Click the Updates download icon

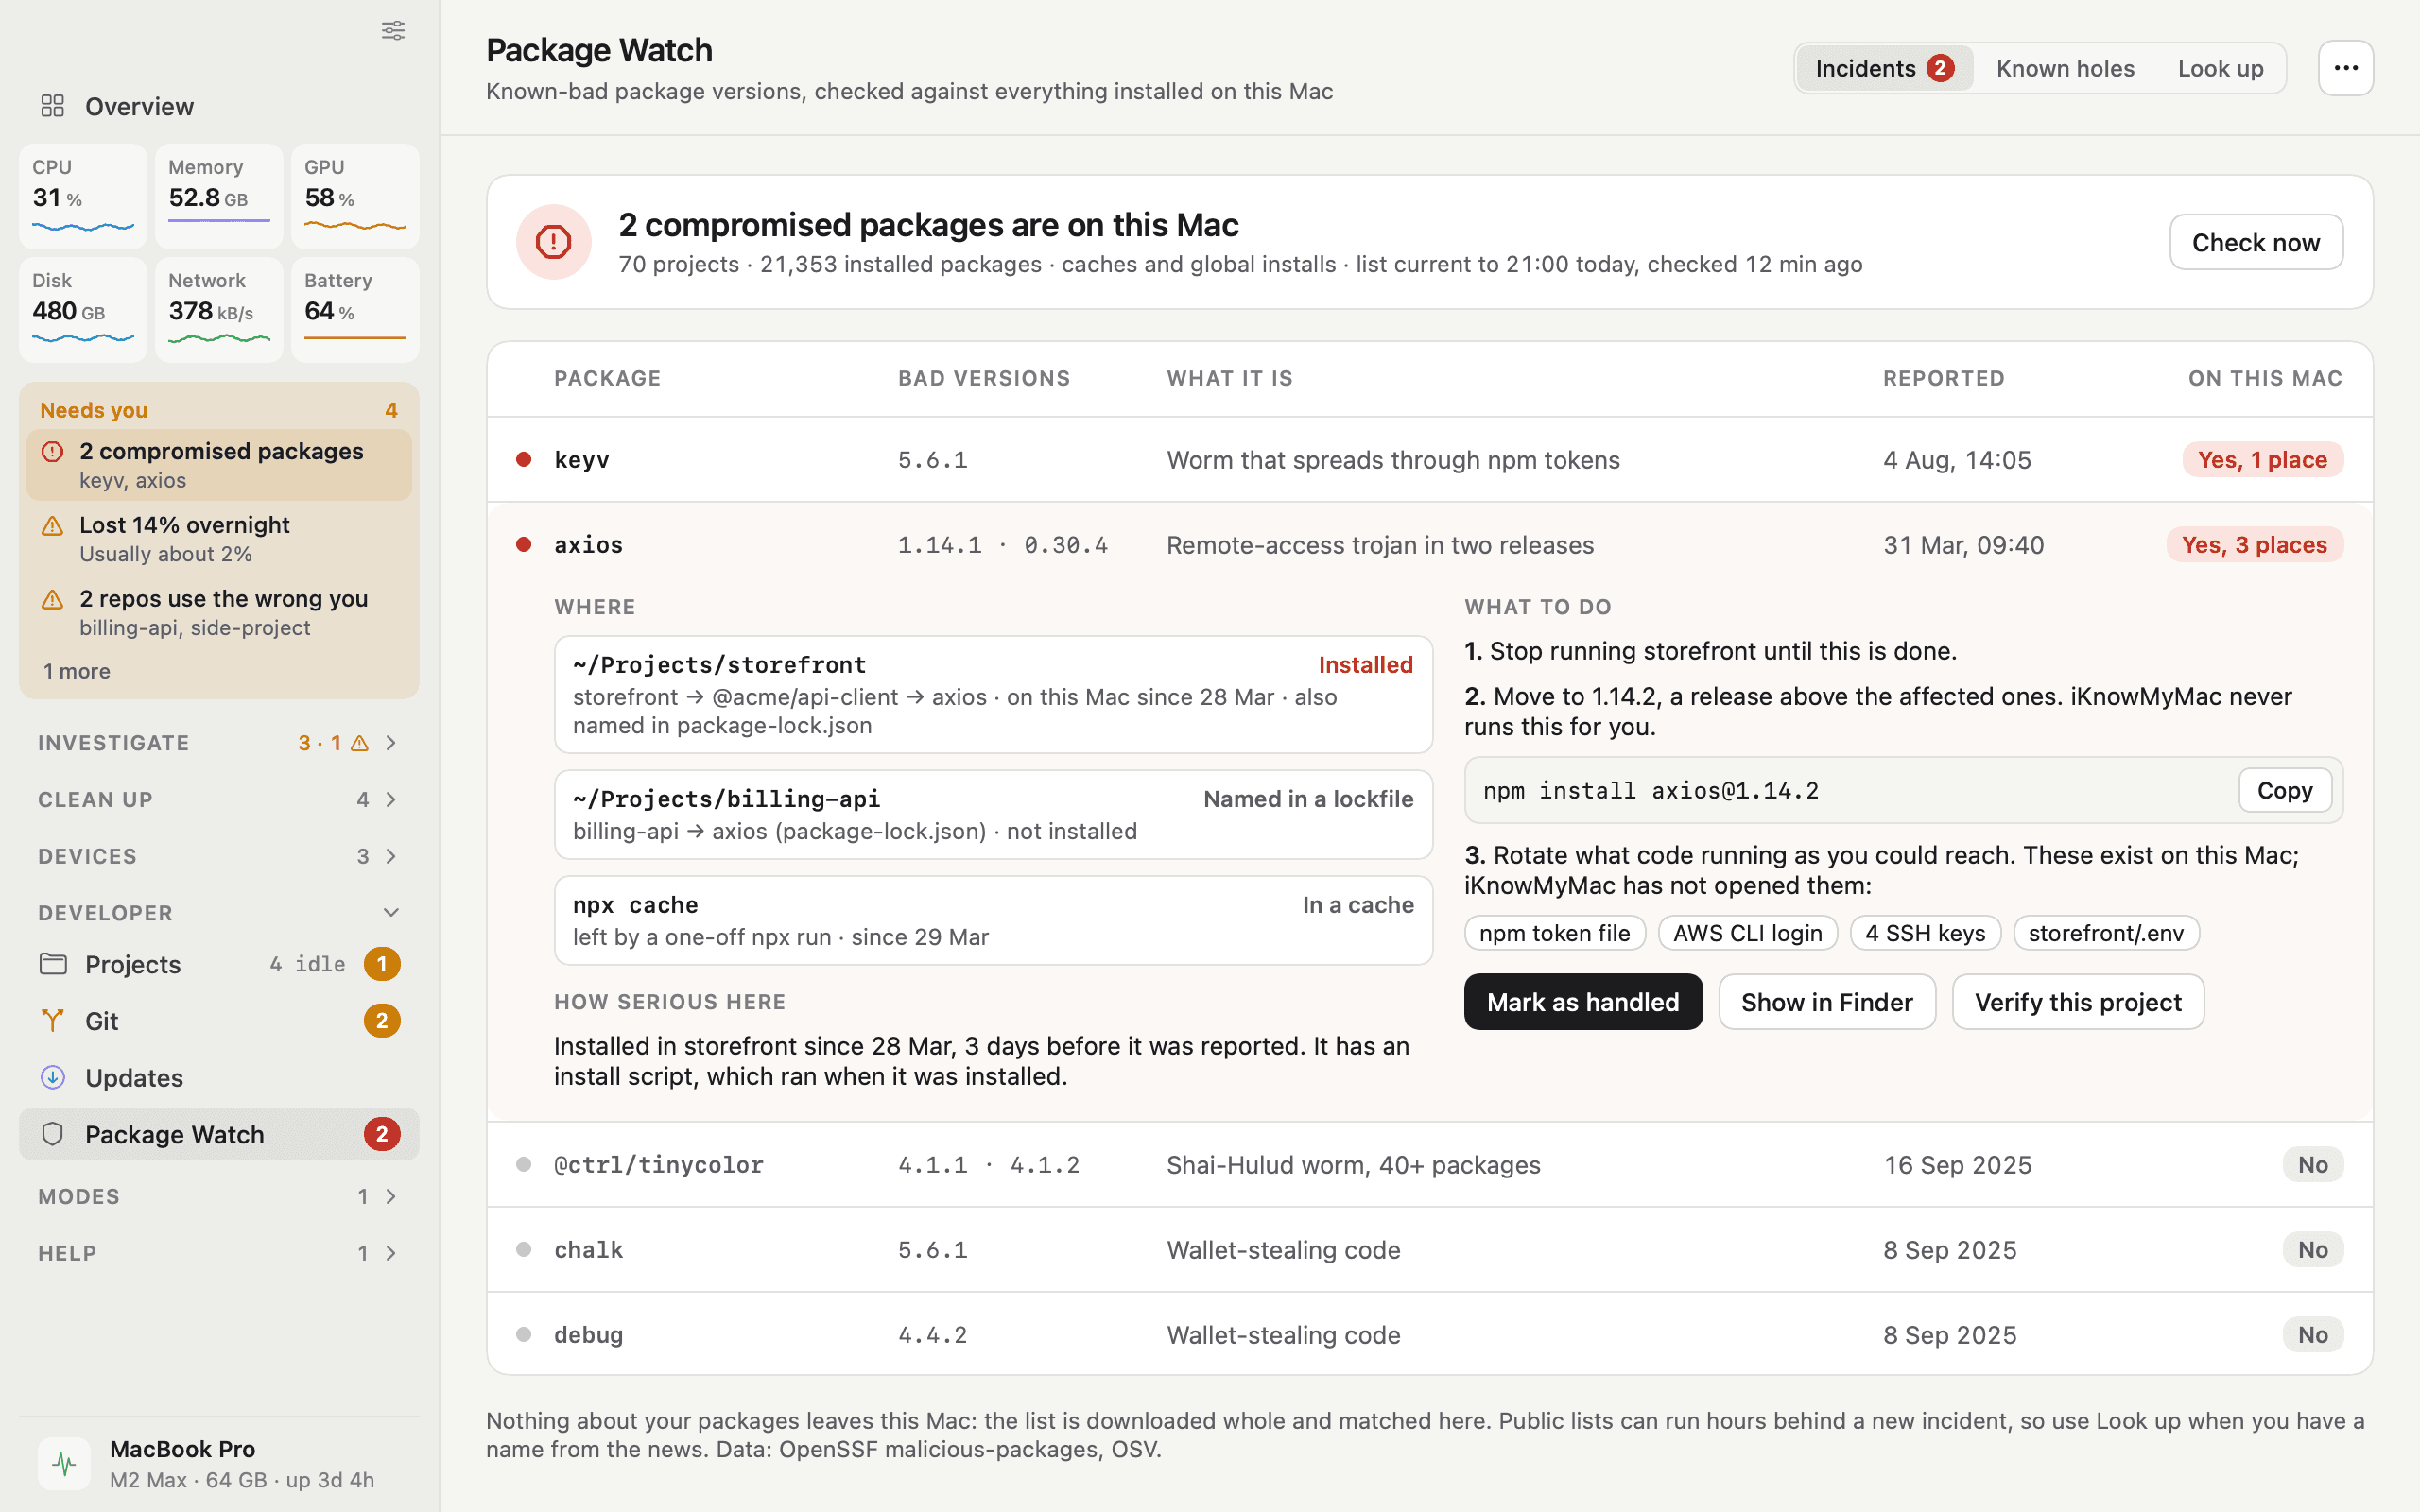pyautogui.click(x=53, y=1077)
